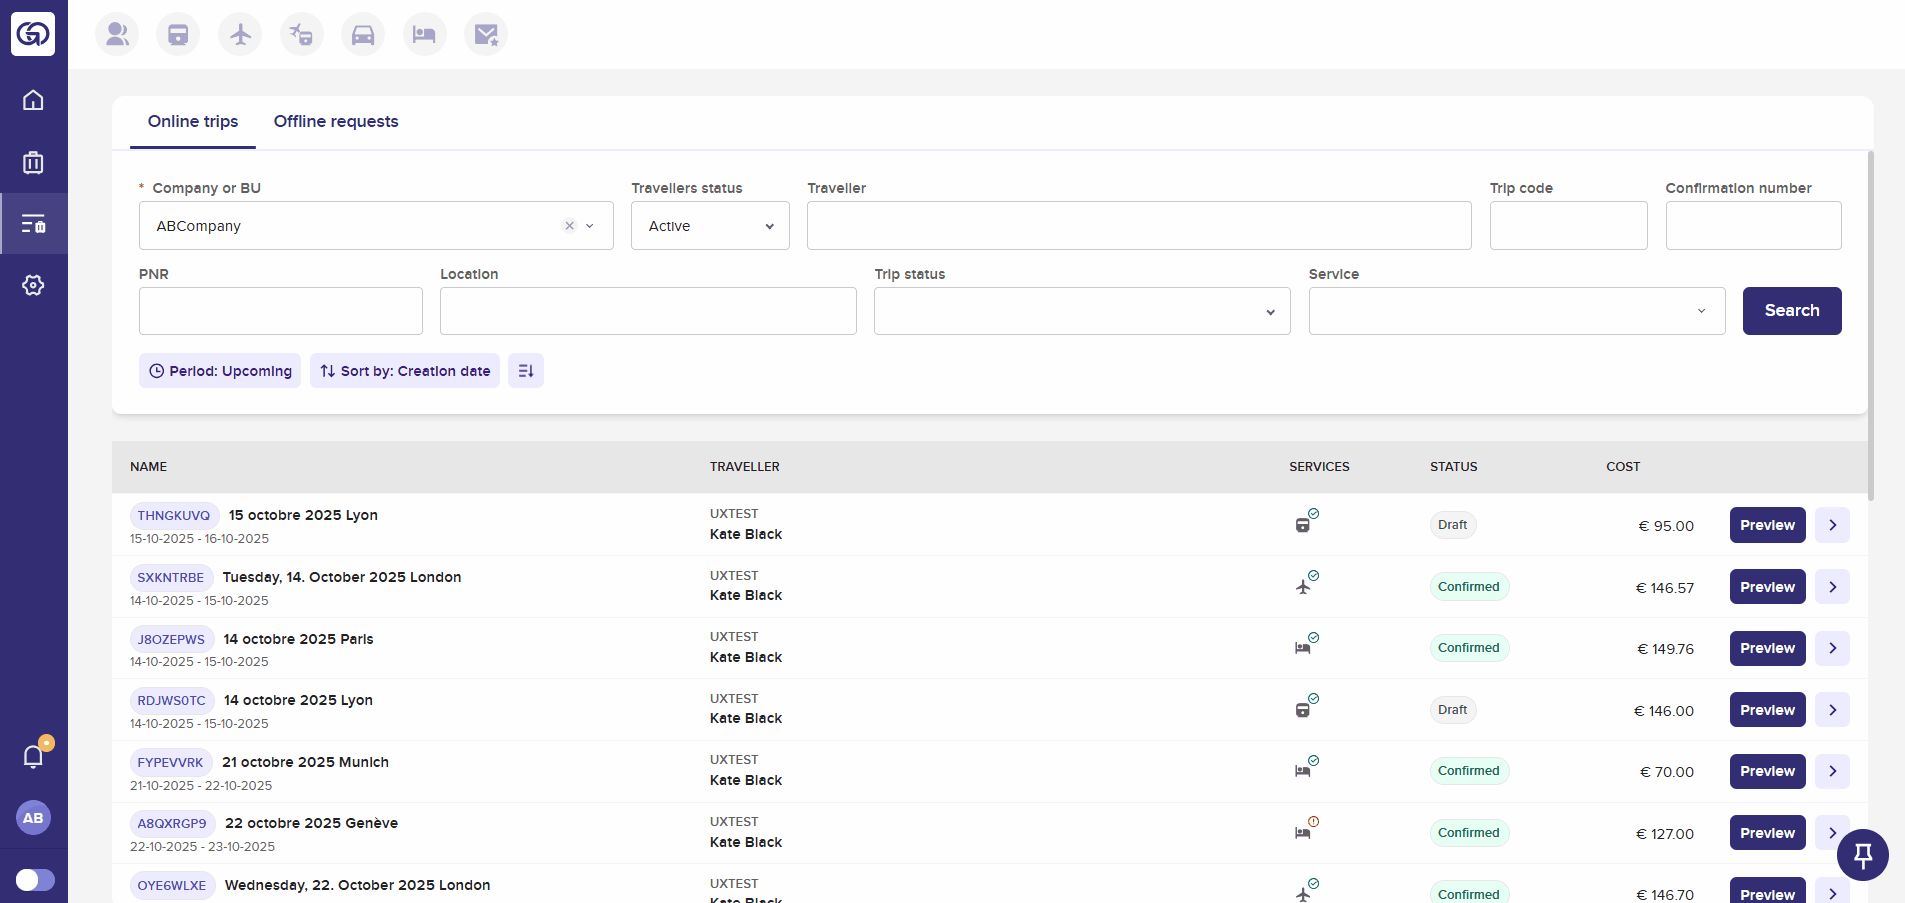The height and width of the screenshot is (903, 1905).
Task: Click the pin floating button
Action: tap(1862, 855)
